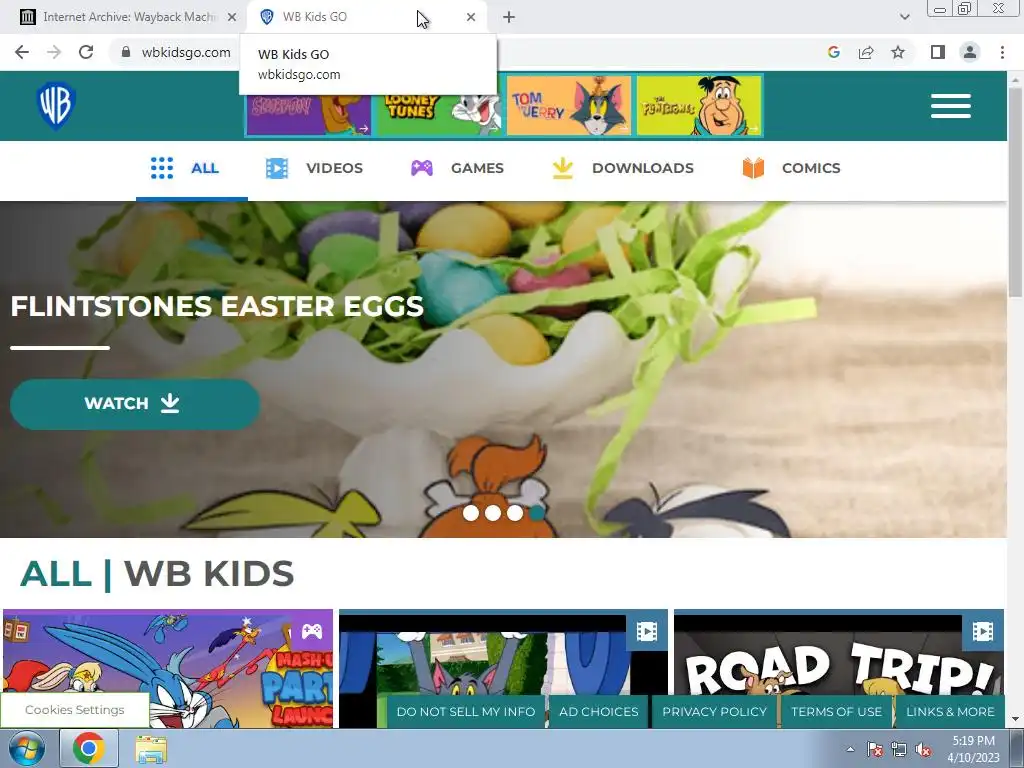Screen dimensions: 1024x768
Task: Click the orange book icon beside COMICS
Action: pos(753,168)
